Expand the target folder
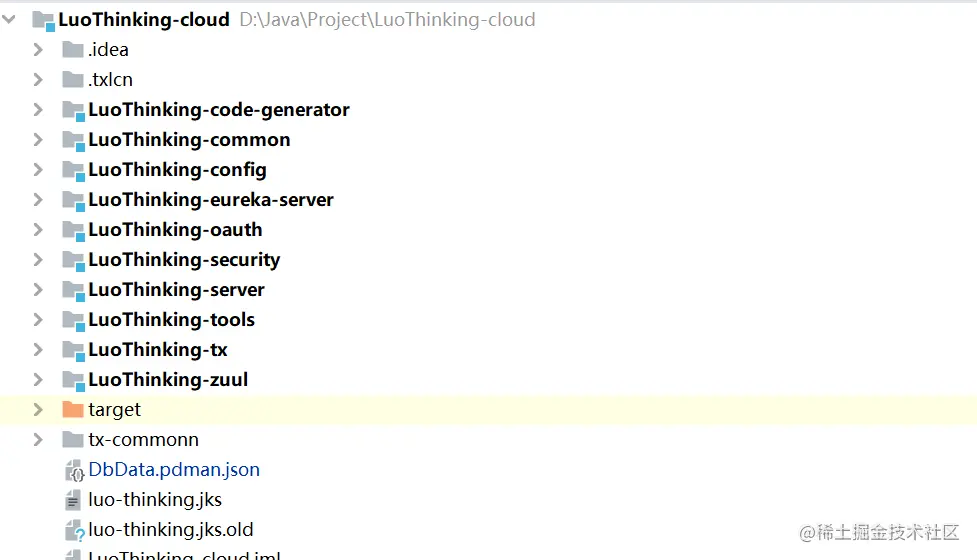This screenshot has width=977, height=560. click(x=38, y=409)
